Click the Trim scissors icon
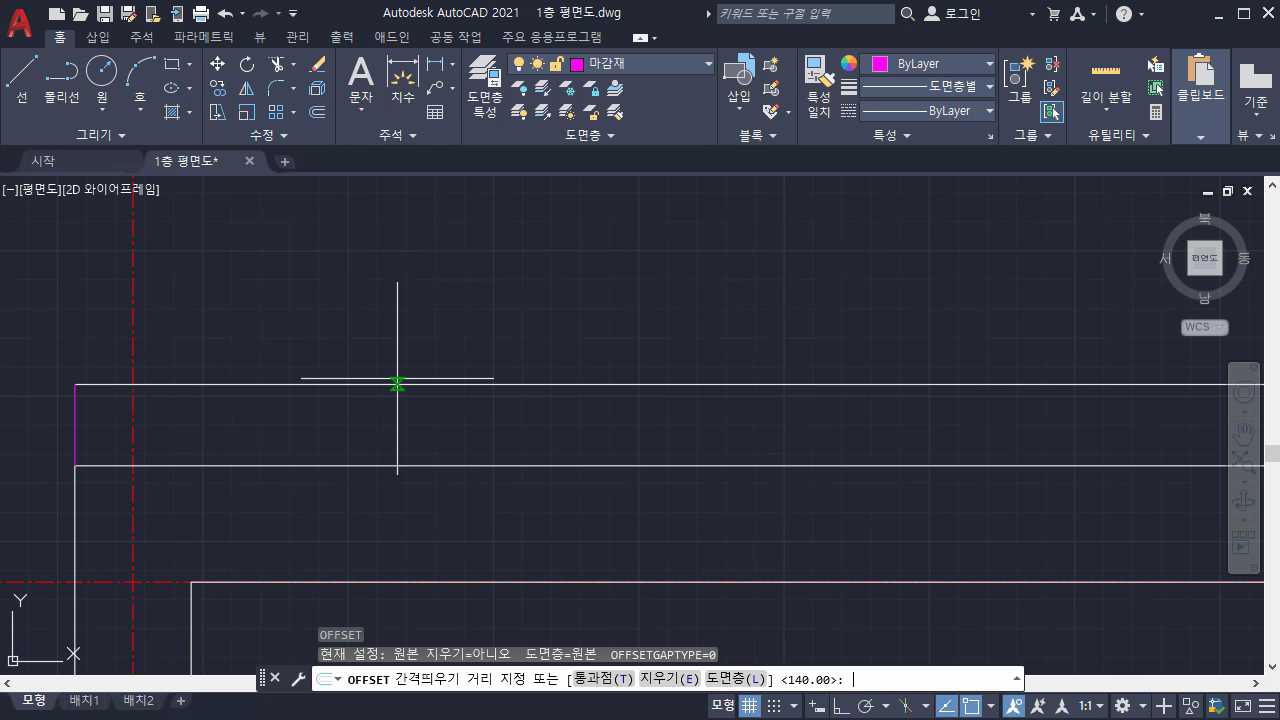 277,64
